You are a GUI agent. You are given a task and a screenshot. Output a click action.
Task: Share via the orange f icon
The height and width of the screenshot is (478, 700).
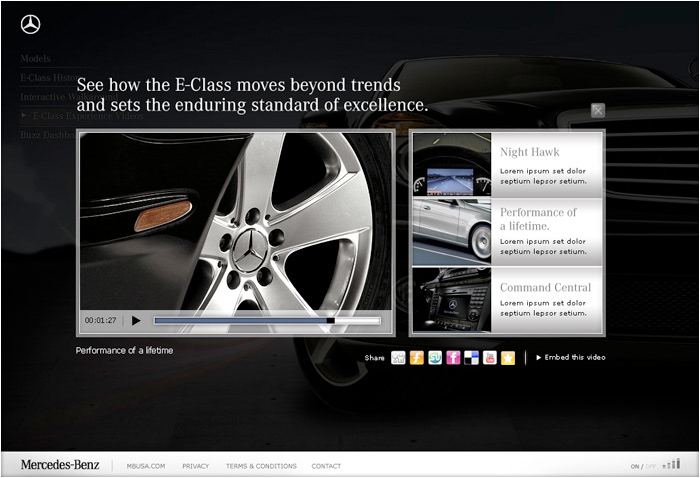pyautogui.click(x=417, y=357)
